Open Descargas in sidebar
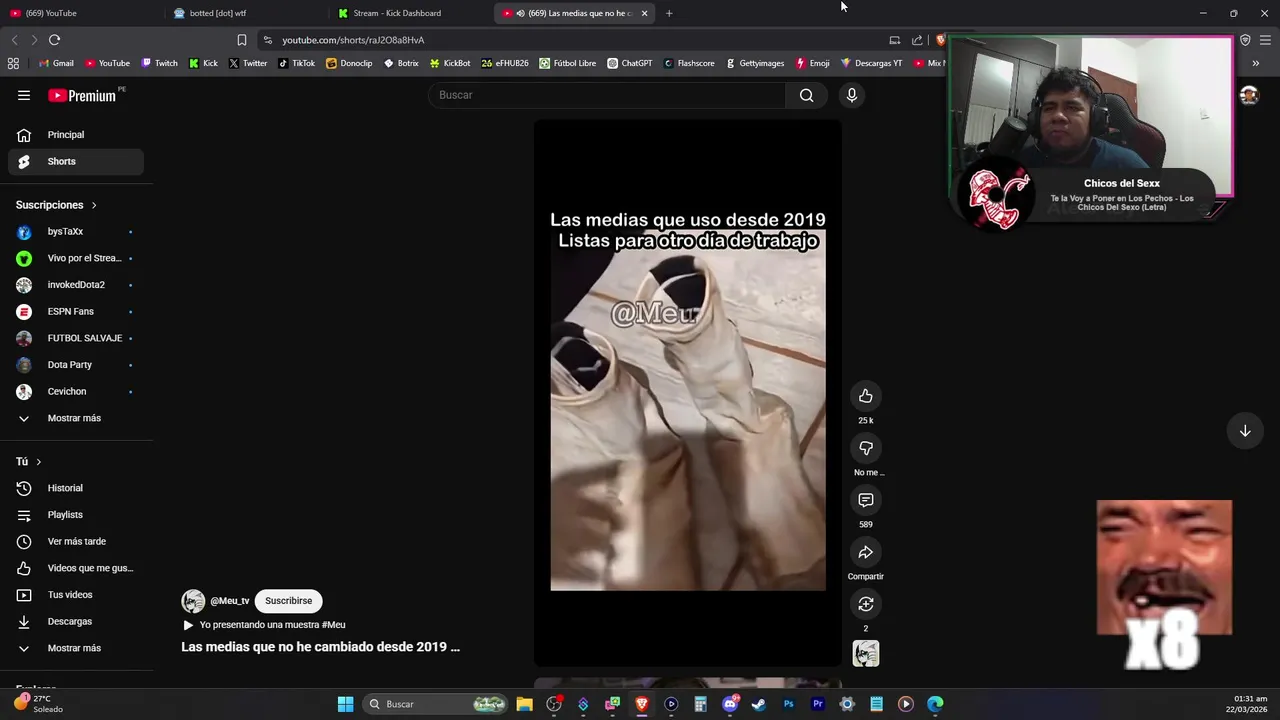 tap(76, 621)
